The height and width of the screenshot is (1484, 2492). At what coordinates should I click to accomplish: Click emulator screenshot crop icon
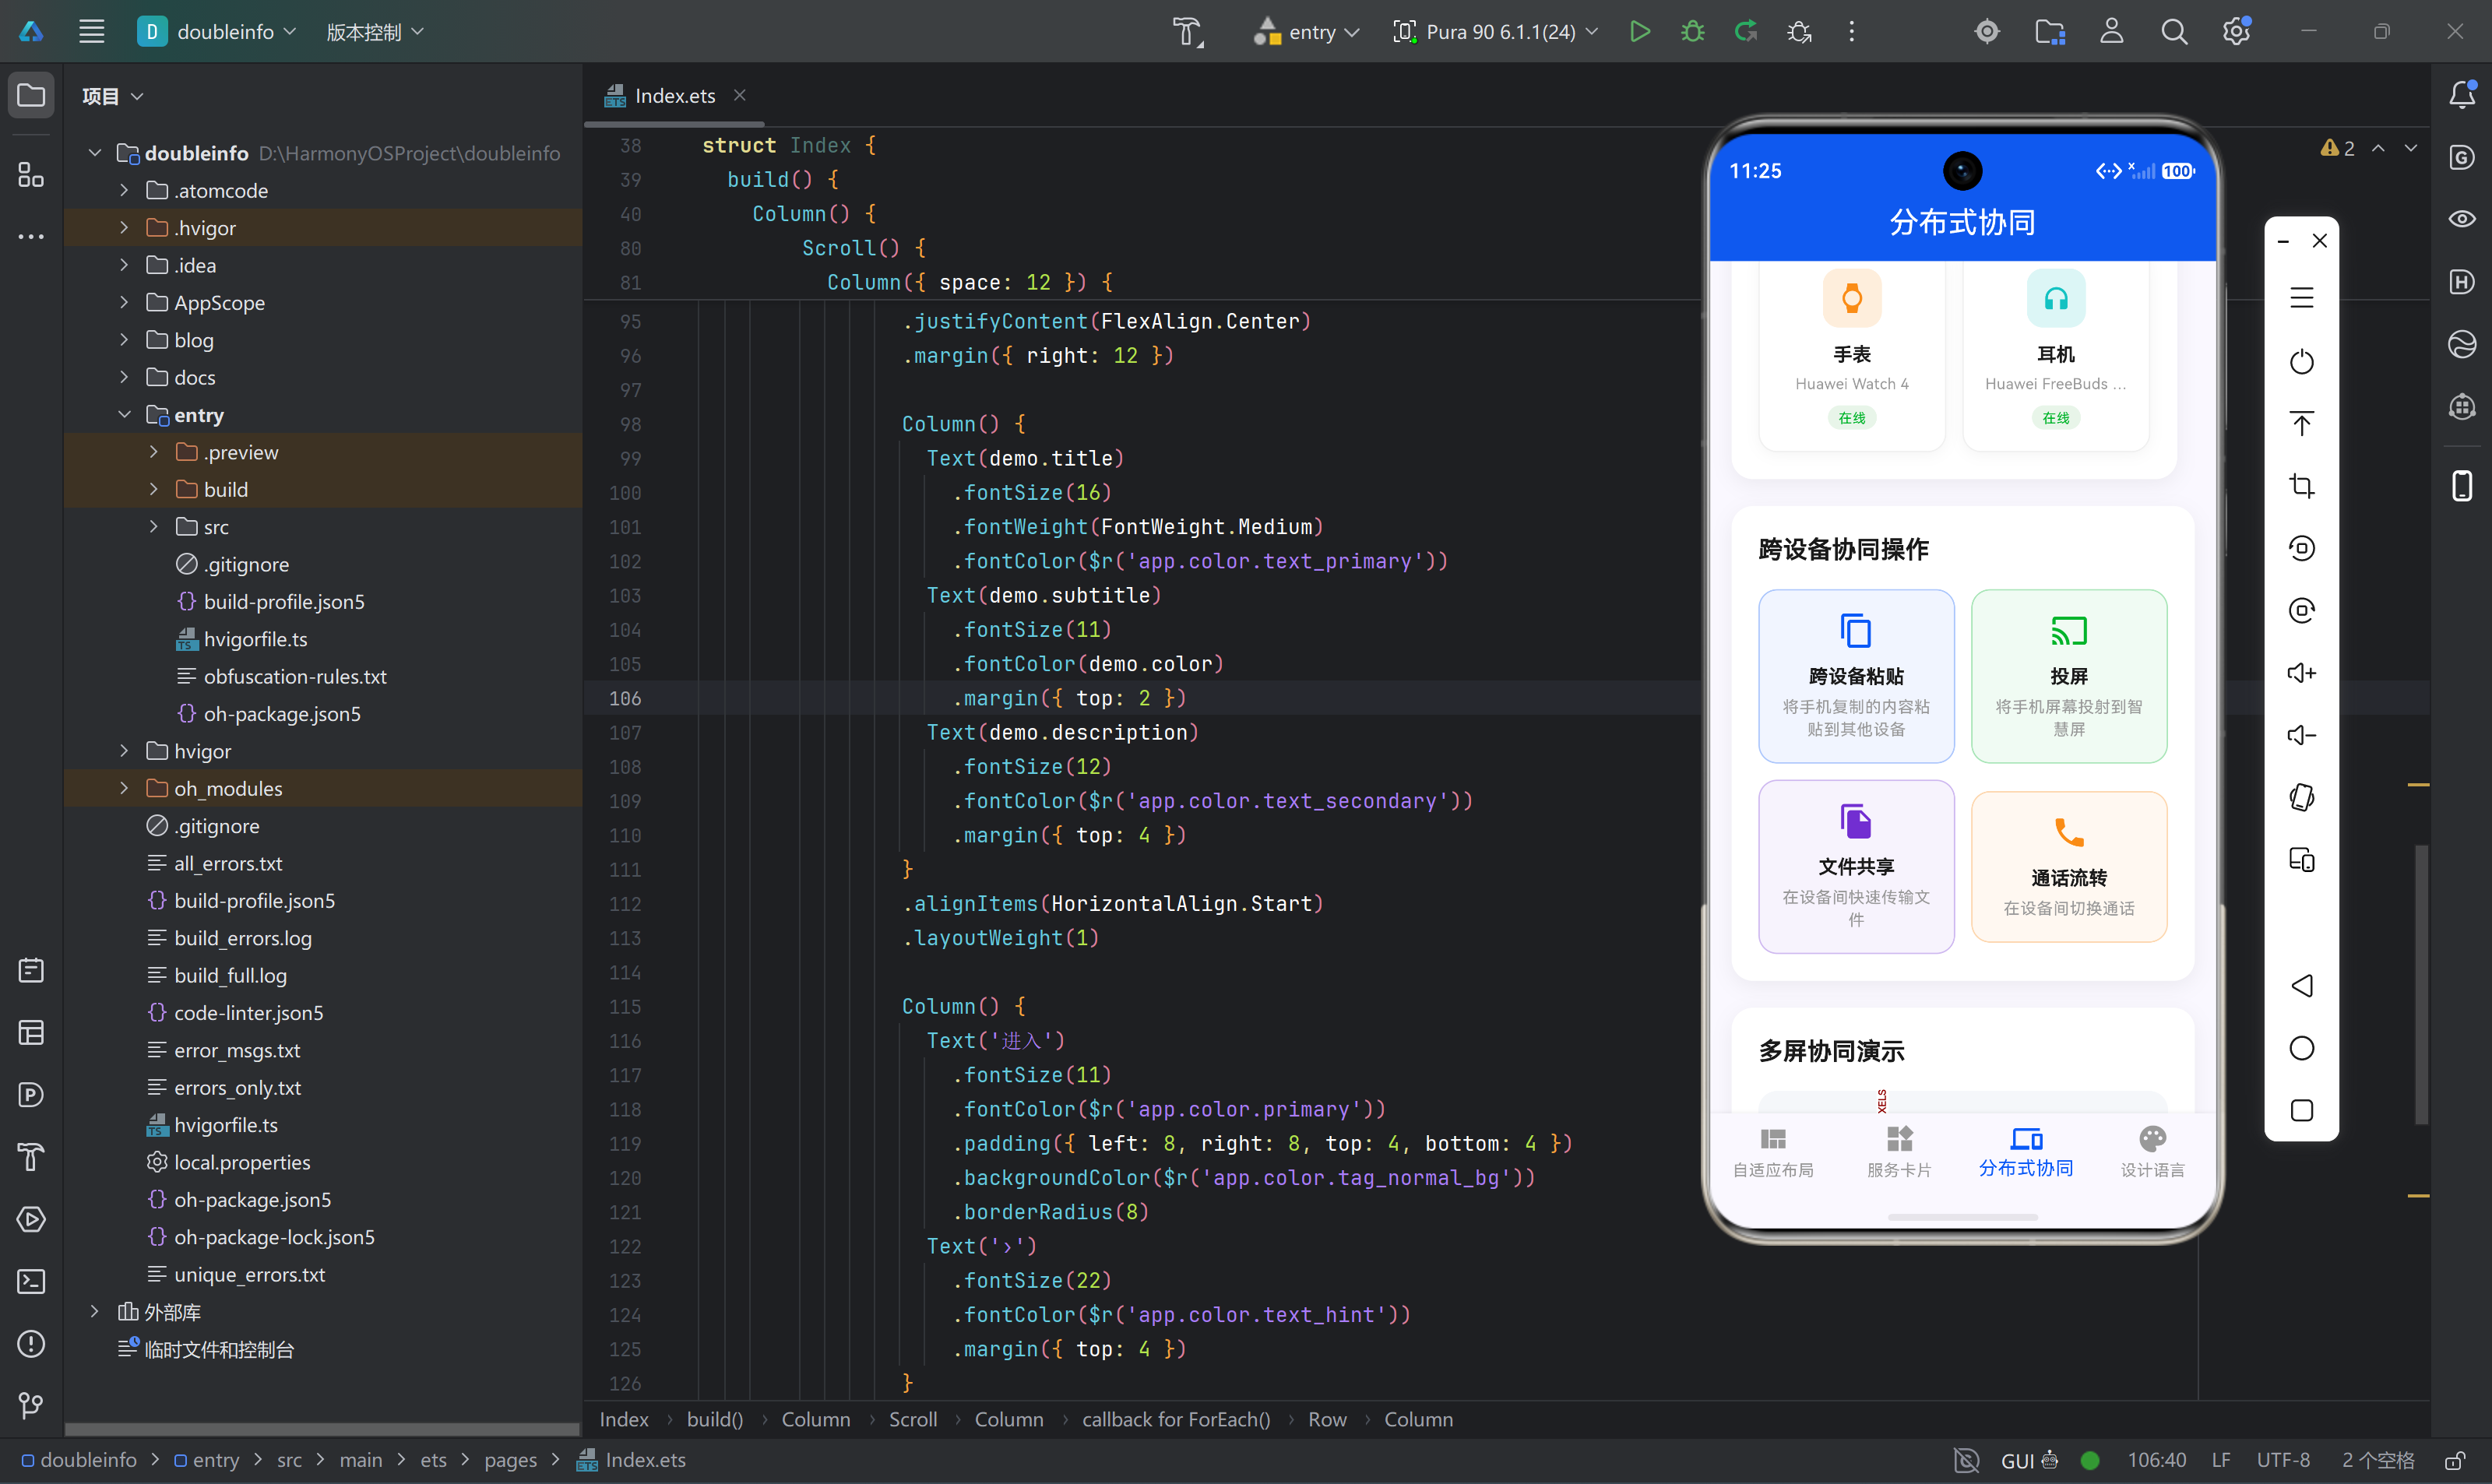(x=2301, y=486)
